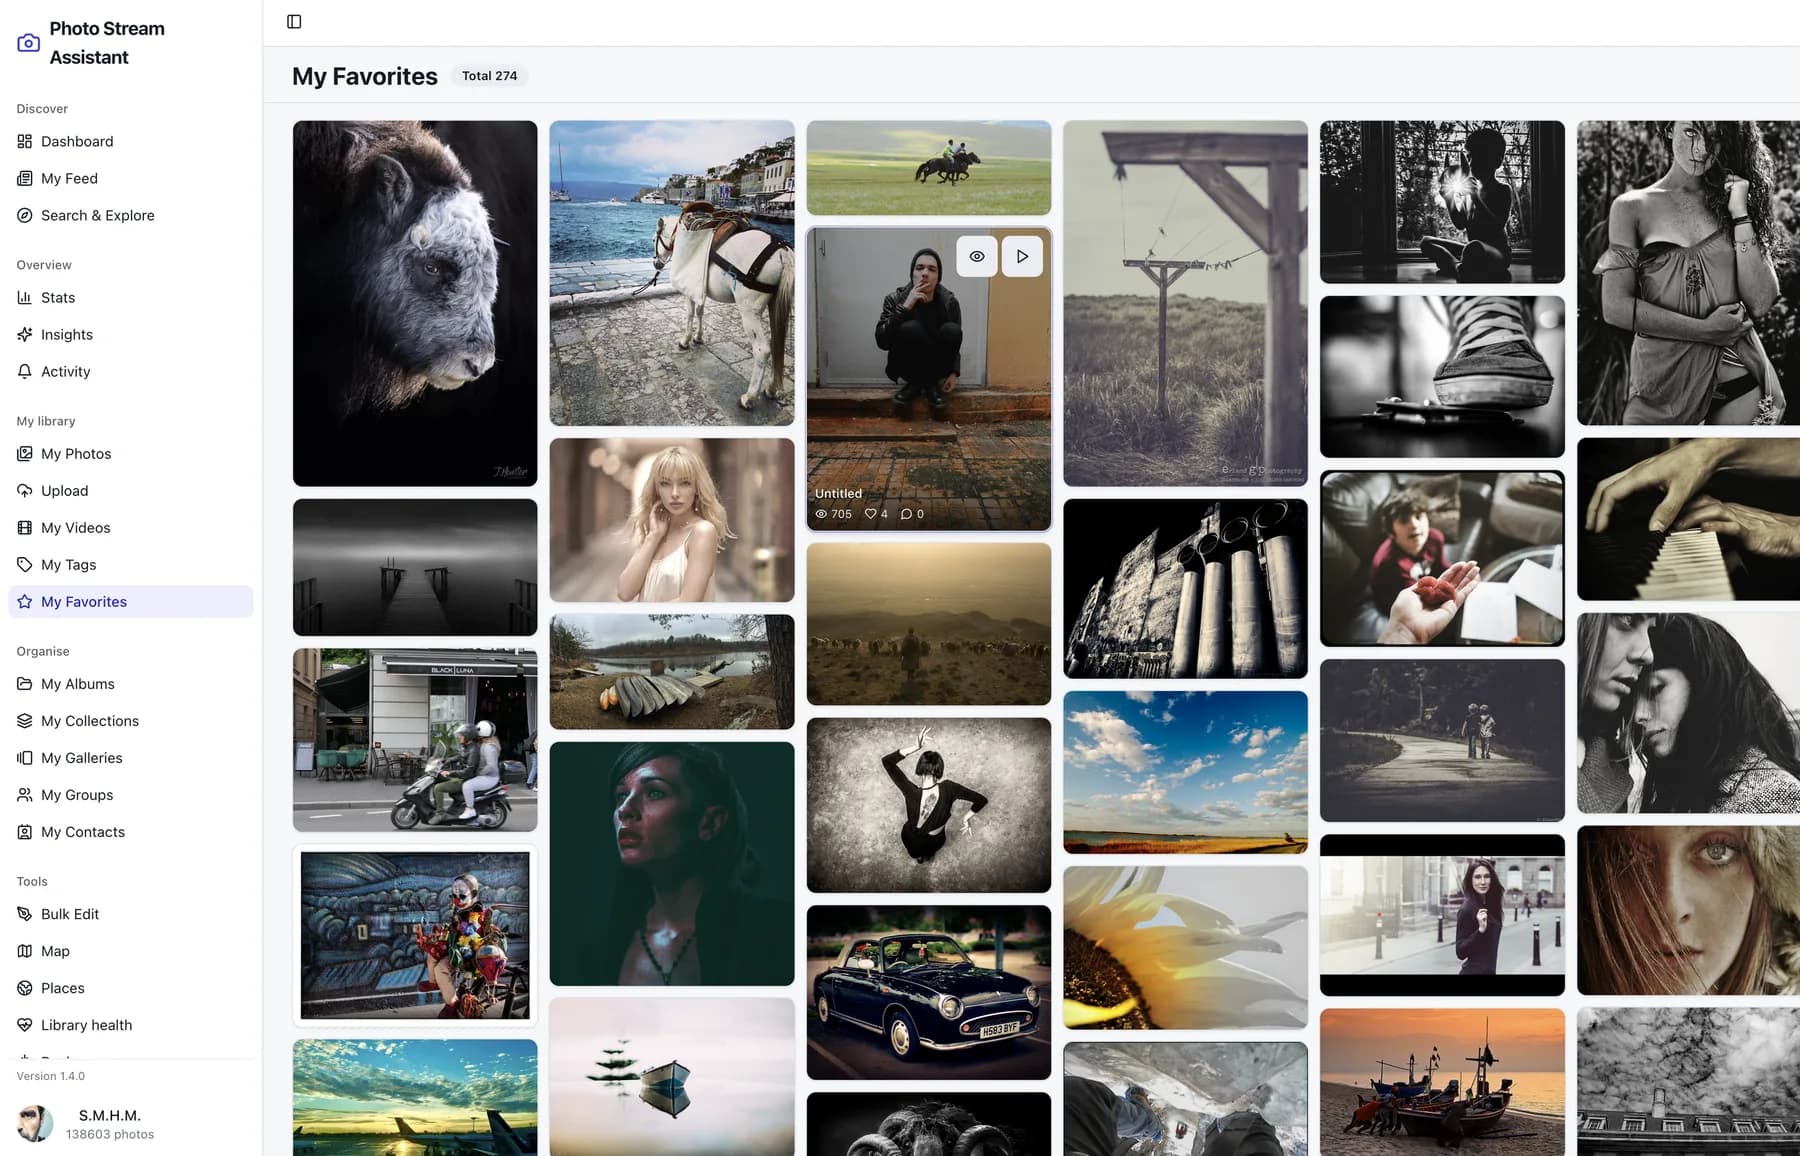Click the My Favorites star icon

click(x=25, y=601)
